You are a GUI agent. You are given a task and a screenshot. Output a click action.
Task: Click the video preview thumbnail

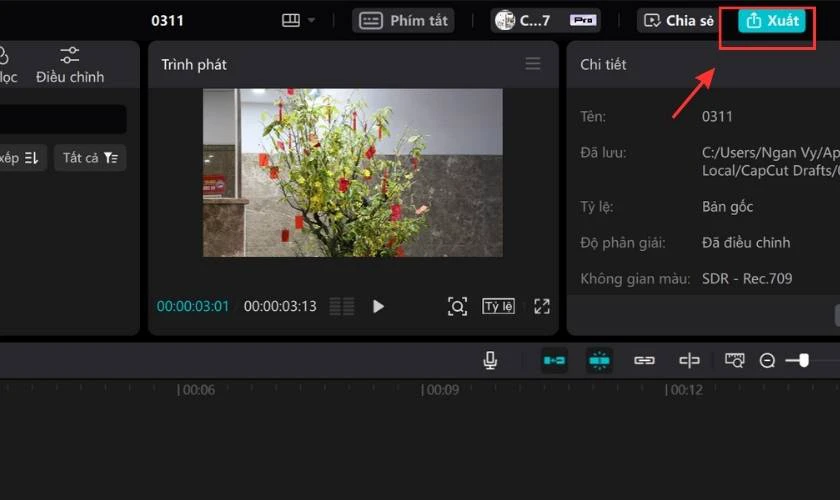point(352,173)
